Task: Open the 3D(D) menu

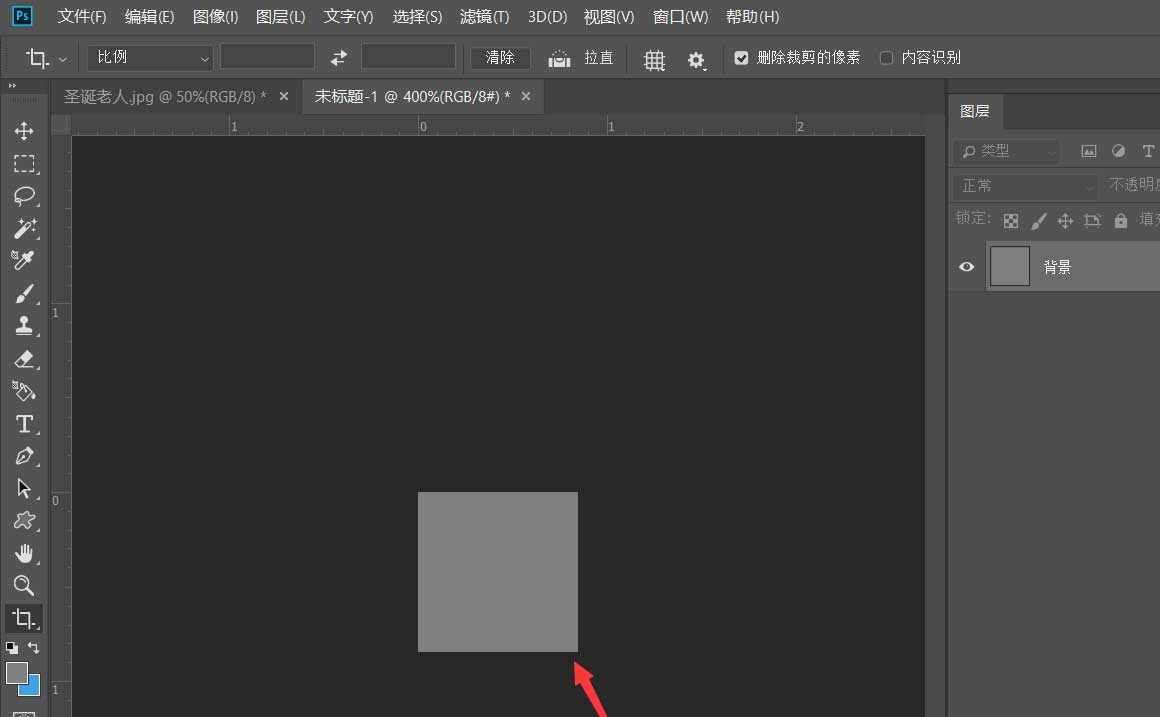Action: pyautogui.click(x=547, y=16)
